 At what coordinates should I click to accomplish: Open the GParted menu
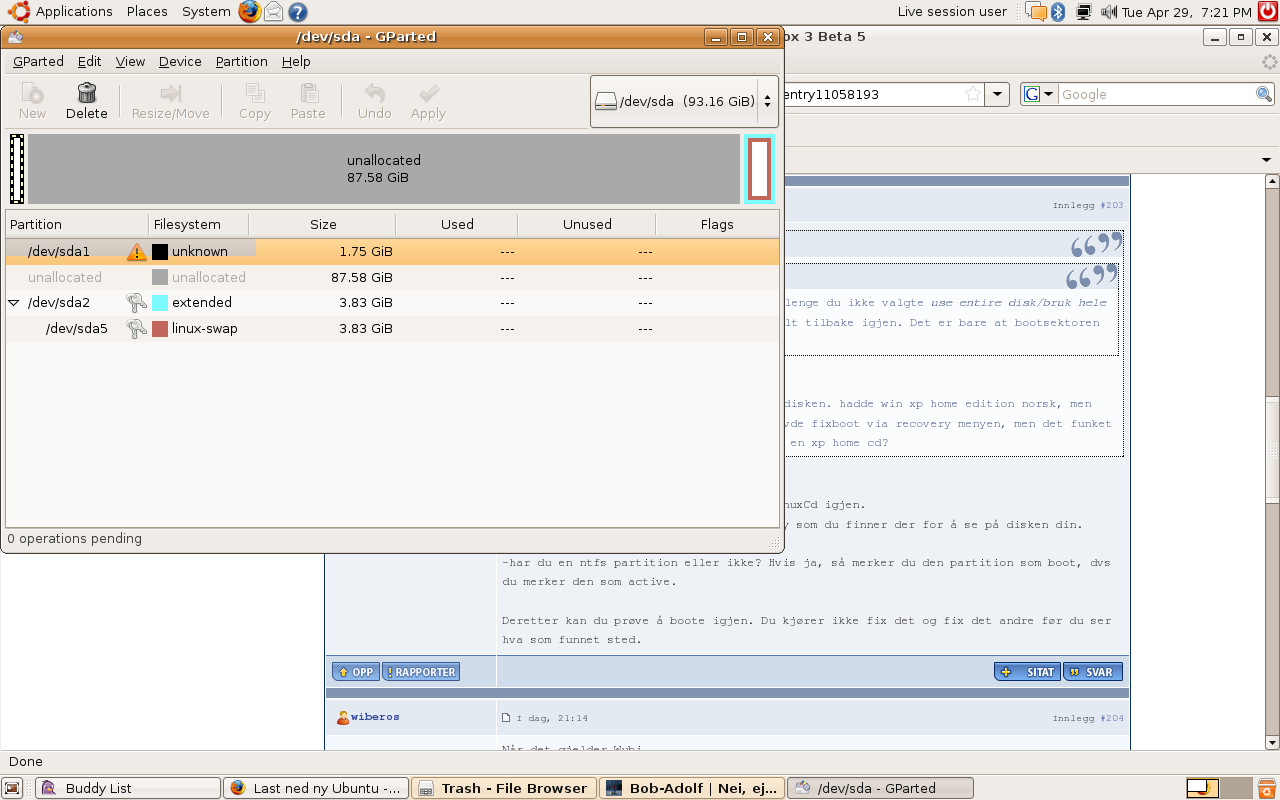click(38, 61)
